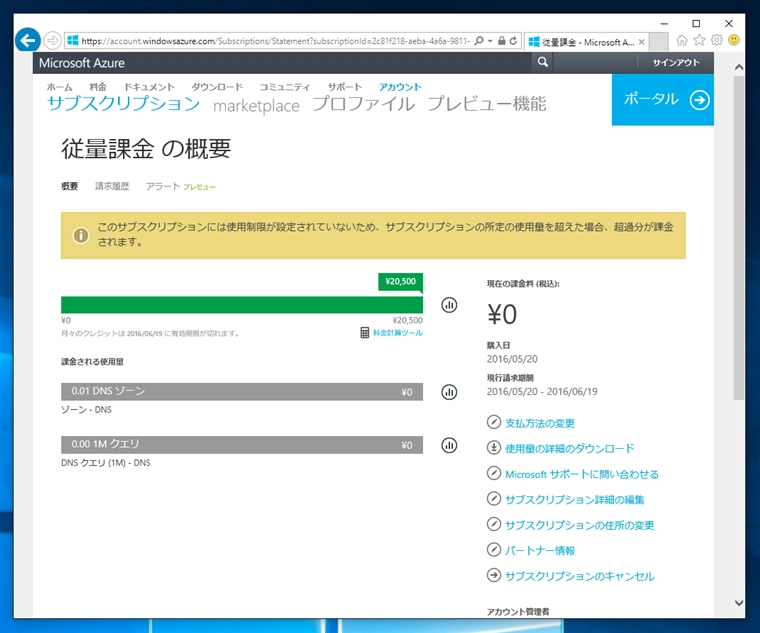This screenshot has width=760, height=633.
Task: Click the scrollbar up arrow
Action: tap(739, 67)
